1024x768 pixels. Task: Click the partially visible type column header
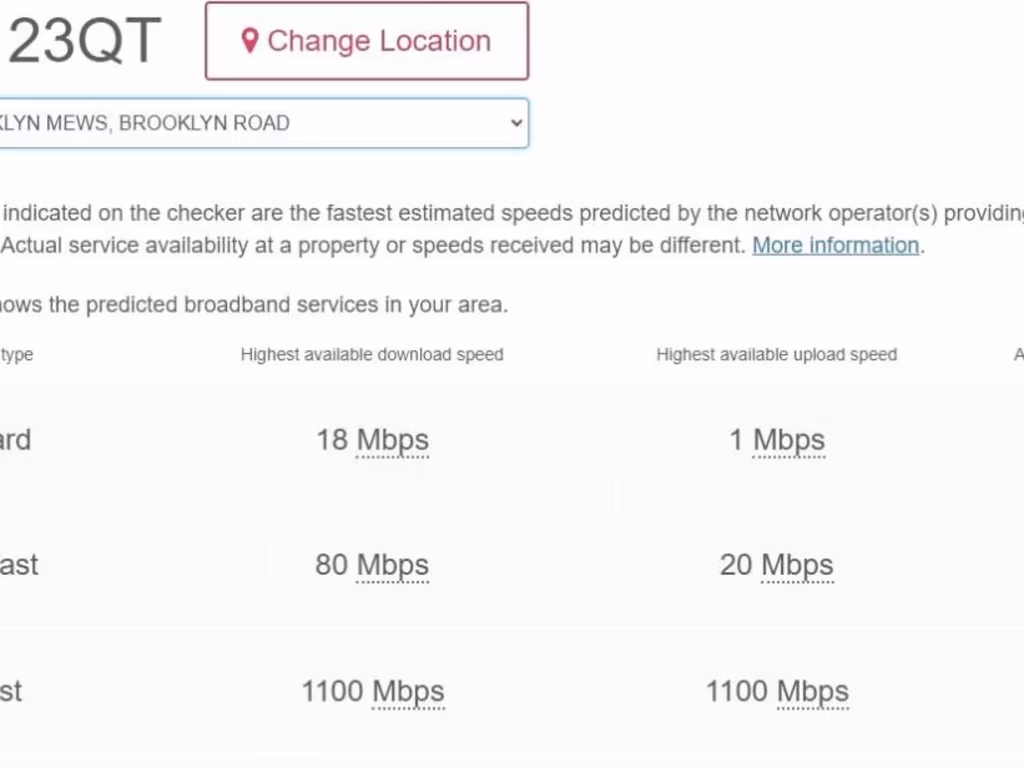coord(16,354)
